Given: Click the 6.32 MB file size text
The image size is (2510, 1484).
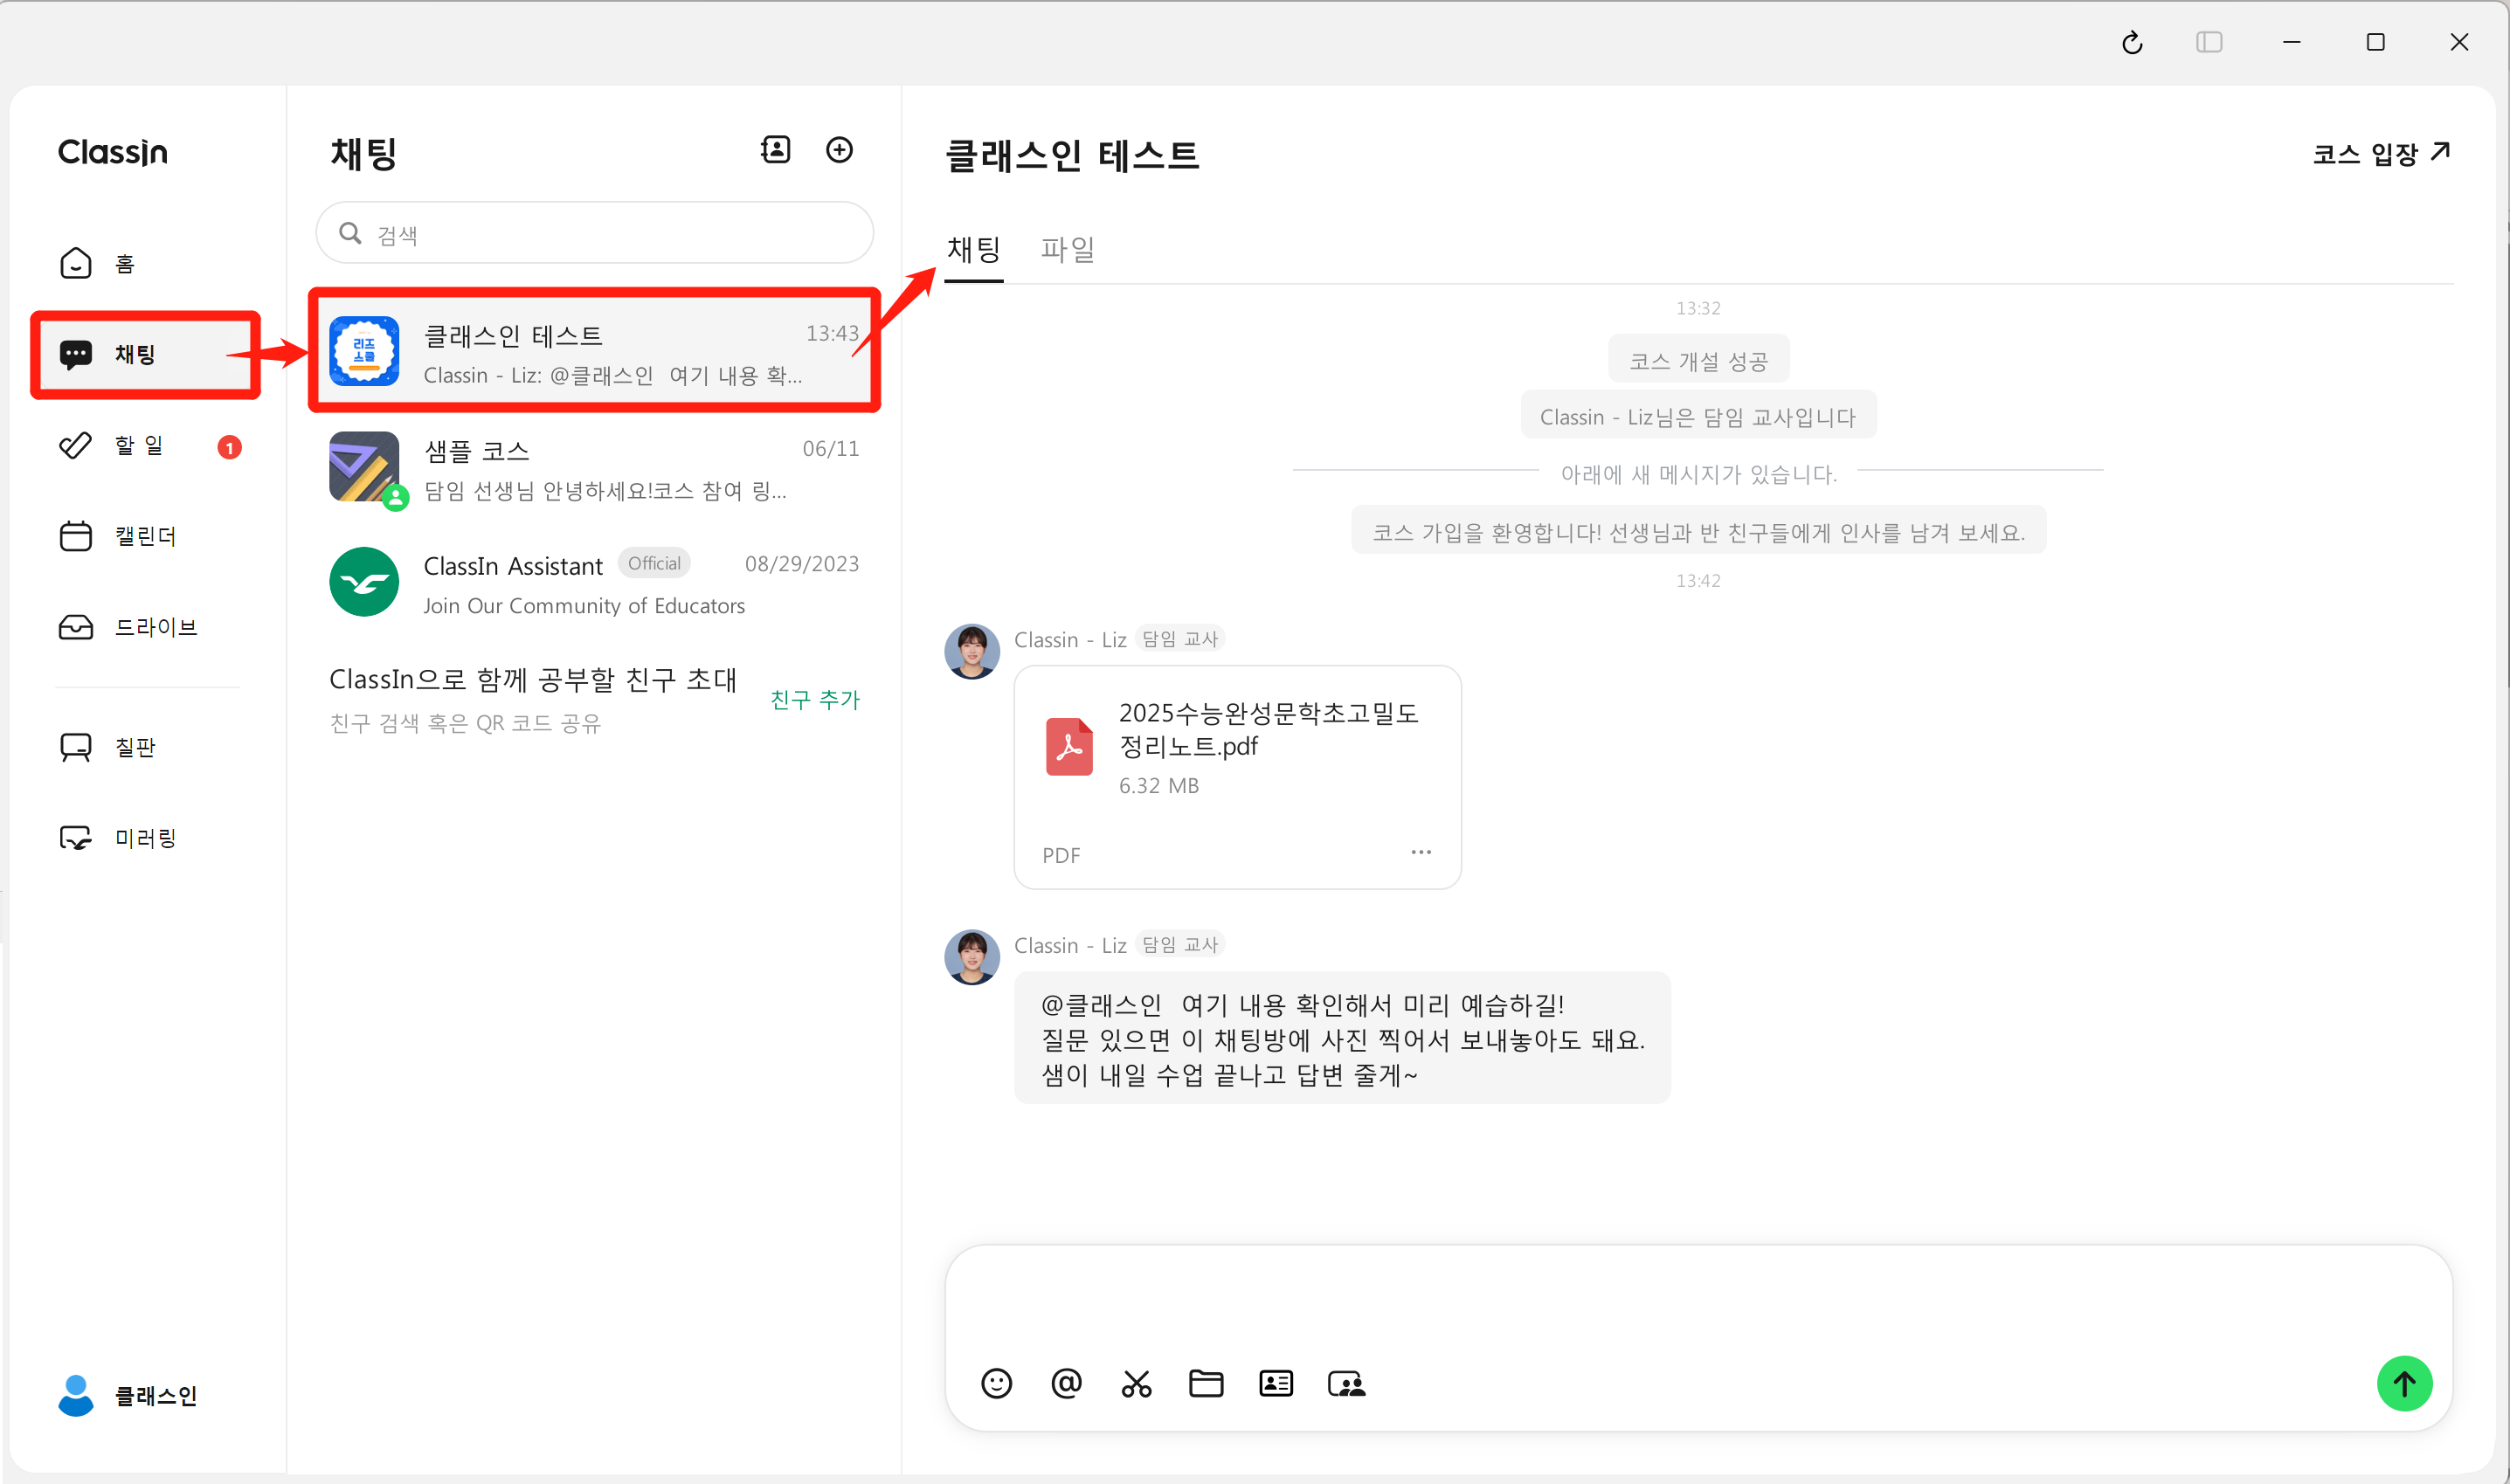Looking at the screenshot, I should click(1158, 786).
